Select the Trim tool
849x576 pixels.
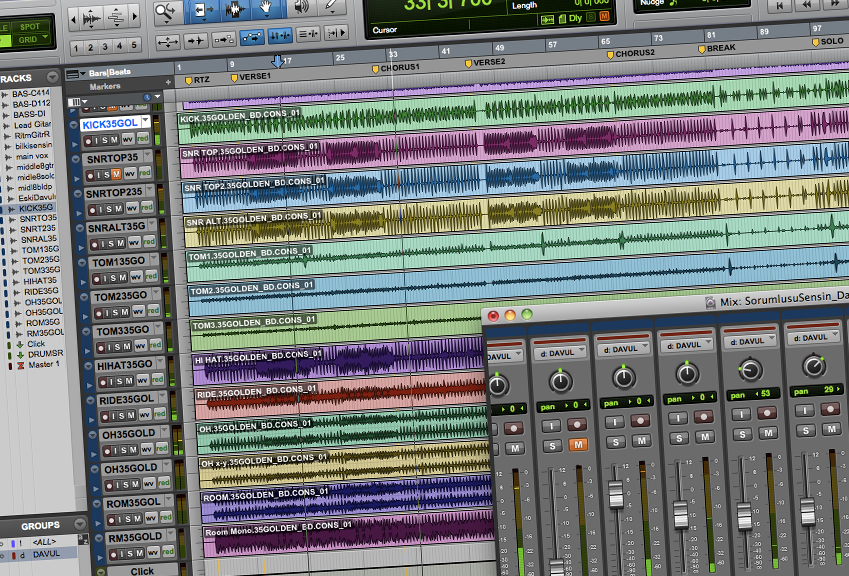point(204,10)
